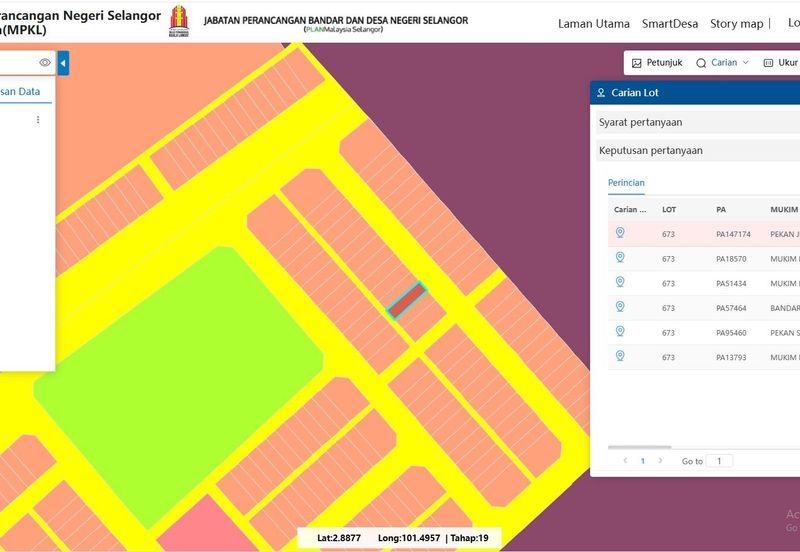Click the Petunjuk image icon
The width and height of the screenshot is (800, 552).
pos(637,63)
